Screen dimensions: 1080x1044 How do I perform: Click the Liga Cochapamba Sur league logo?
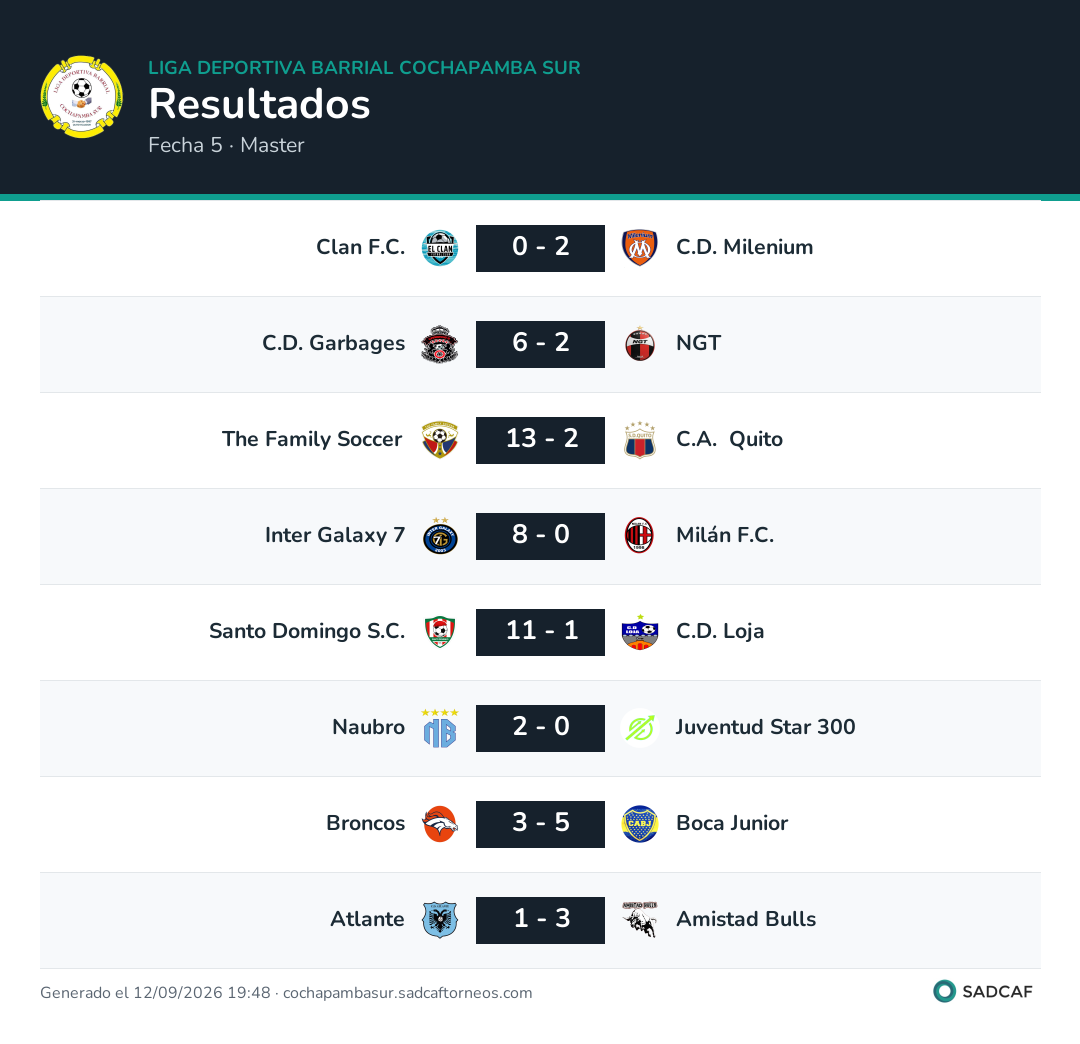pyautogui.click(x=81, y=96)
